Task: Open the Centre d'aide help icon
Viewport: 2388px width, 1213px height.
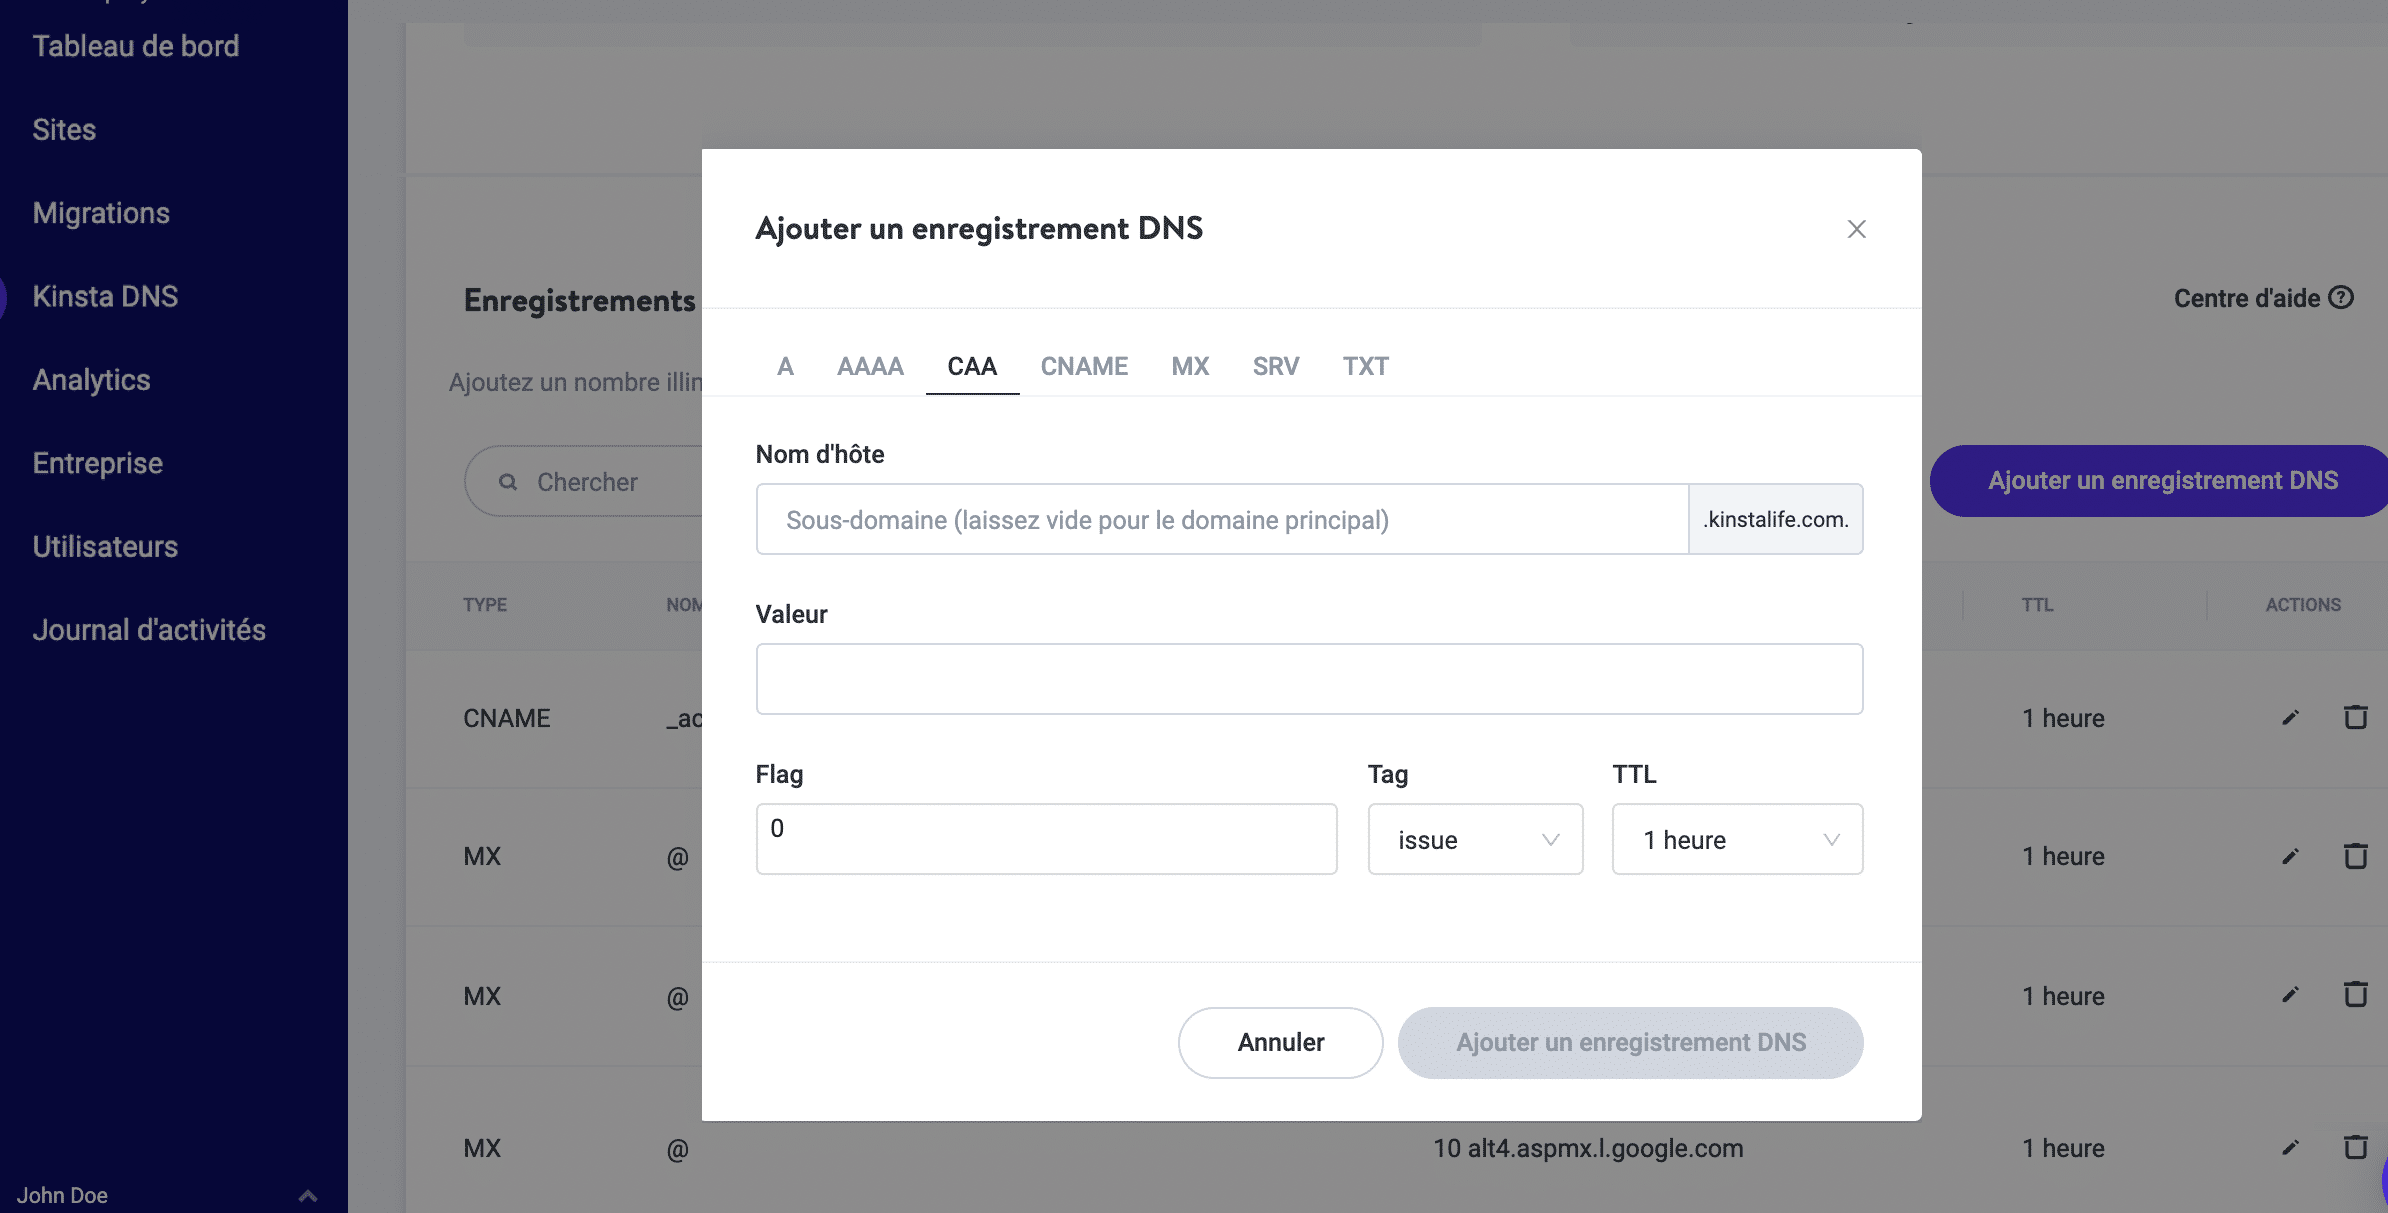Action: (x=2341, y=297)
